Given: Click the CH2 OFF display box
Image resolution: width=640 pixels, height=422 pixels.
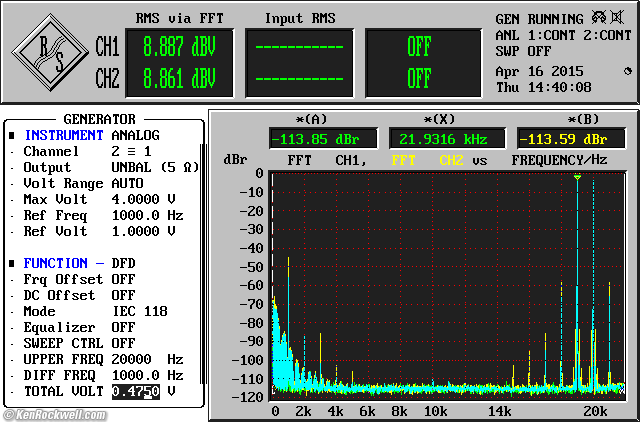Looking at the screenshot, I should pos(419,79).
